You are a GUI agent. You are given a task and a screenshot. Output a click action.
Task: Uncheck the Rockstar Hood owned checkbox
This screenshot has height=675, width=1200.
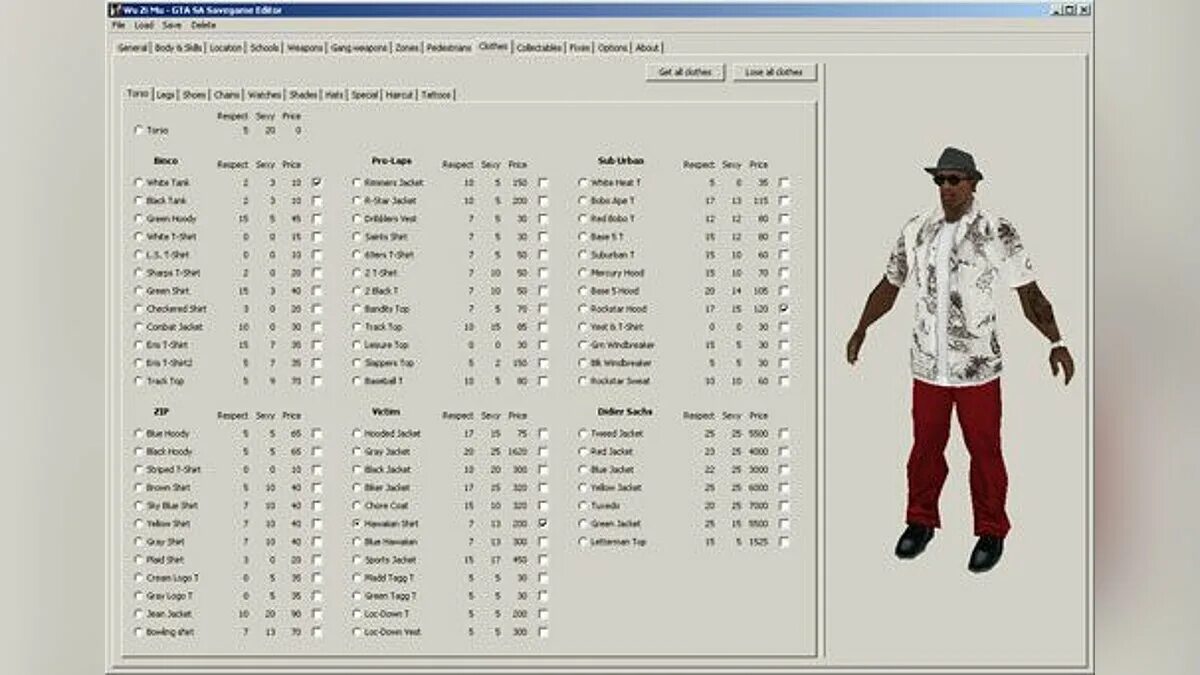(784, 309)
